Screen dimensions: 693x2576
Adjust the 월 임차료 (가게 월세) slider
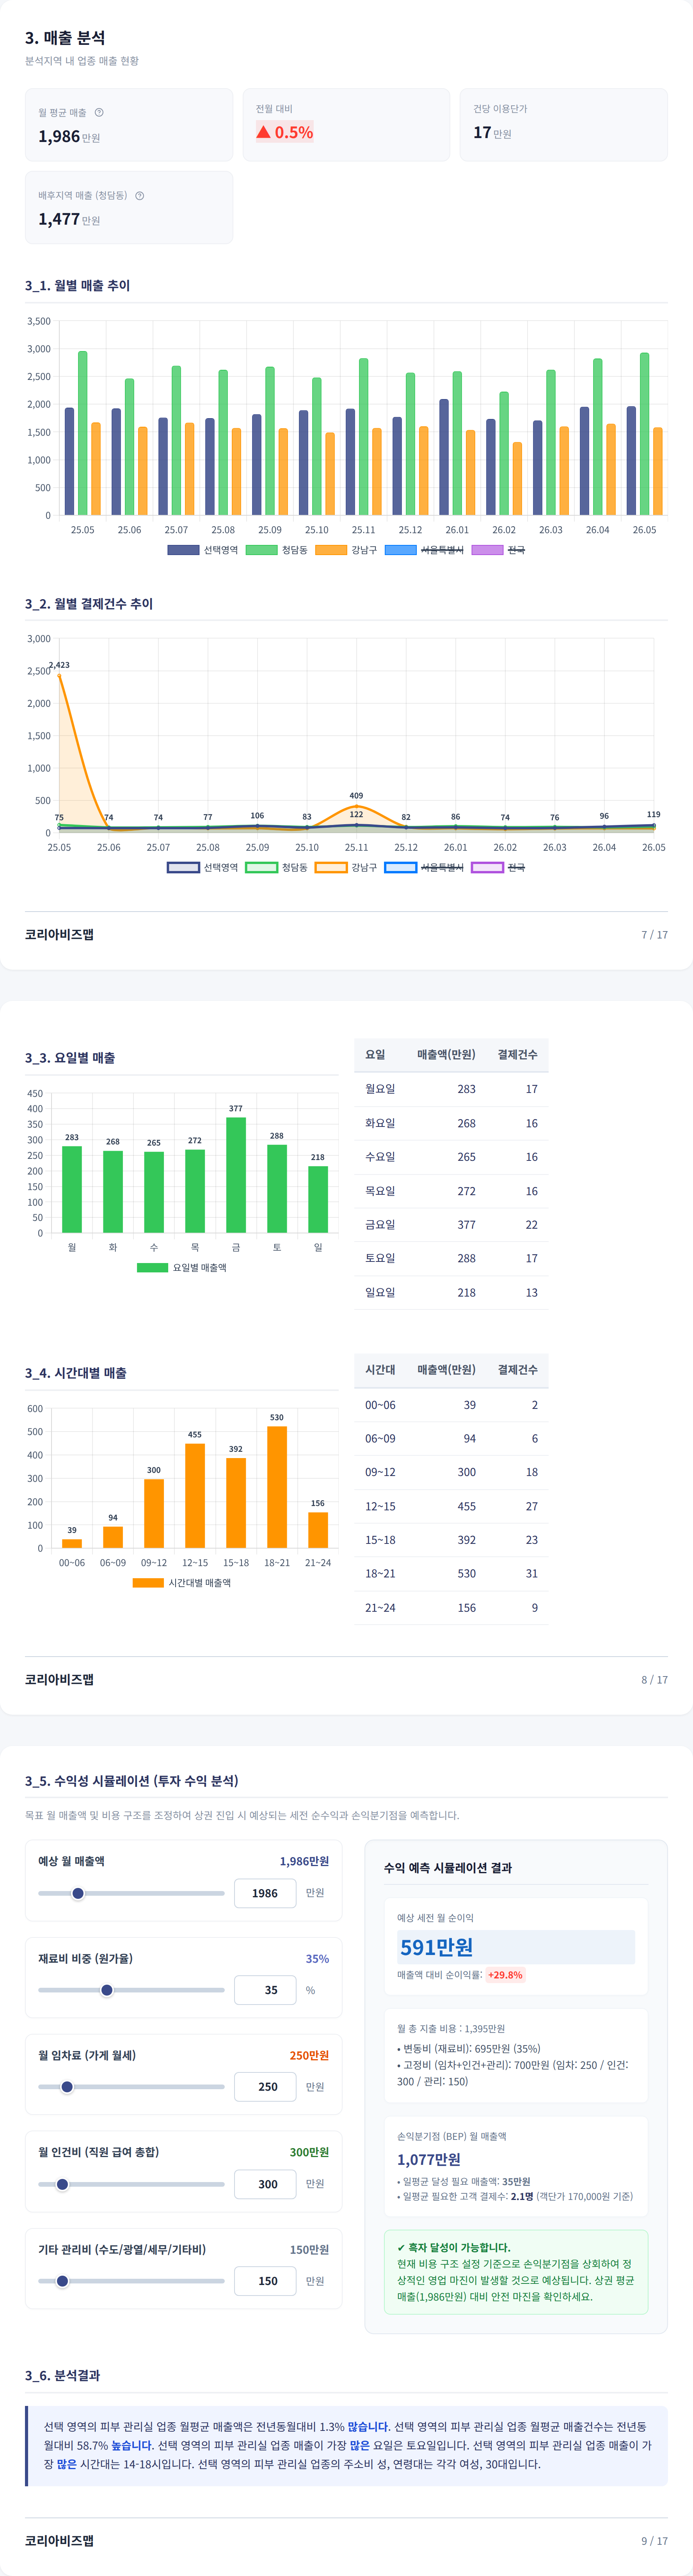tap(131, 2087)
